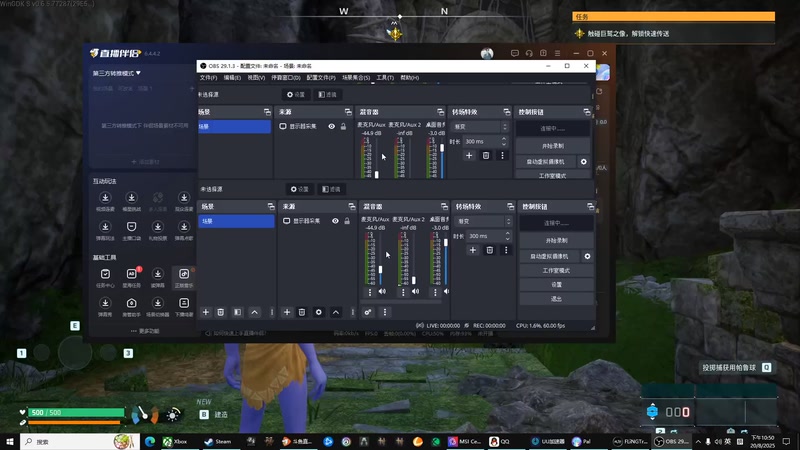Mute 麦克风/Aux channel speaker icon
The image size is (800, 450).
point(382,292)
